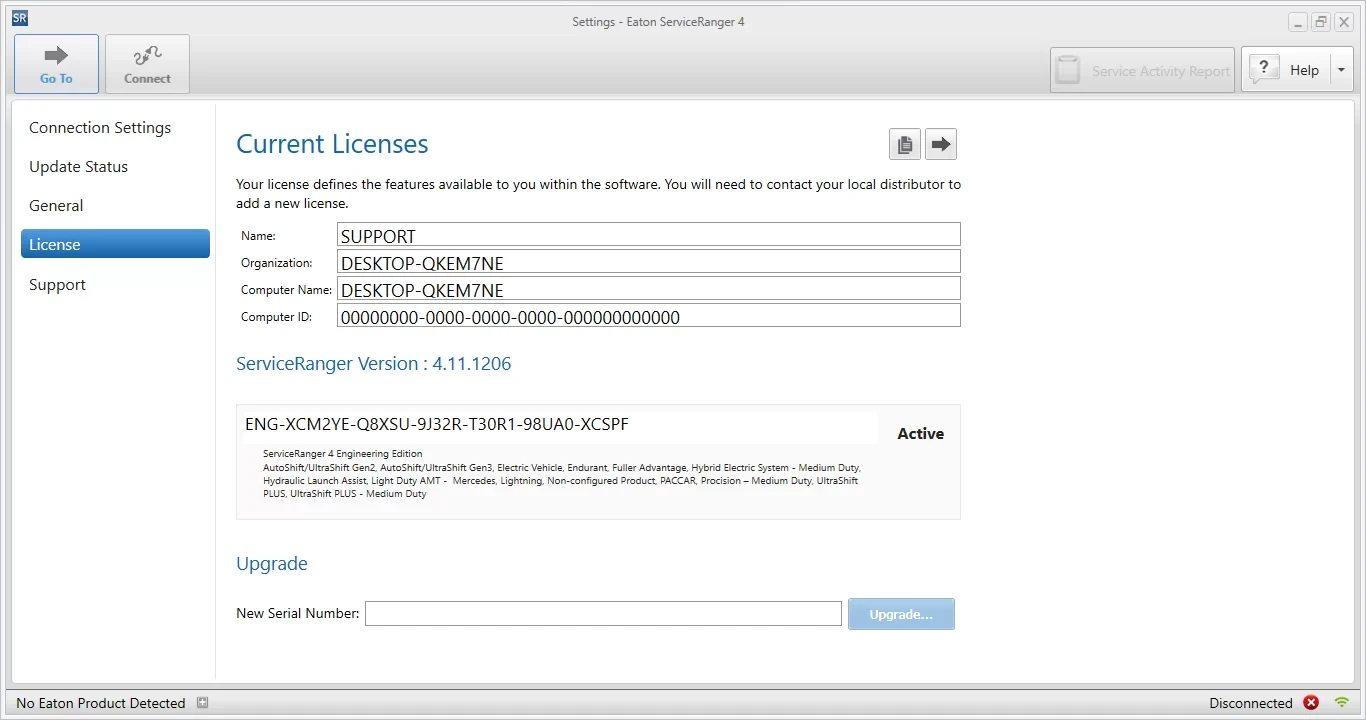Click the red Disconnected status icon
The width and height of the screenshot is (1366, 720).
coord(1311,703)
